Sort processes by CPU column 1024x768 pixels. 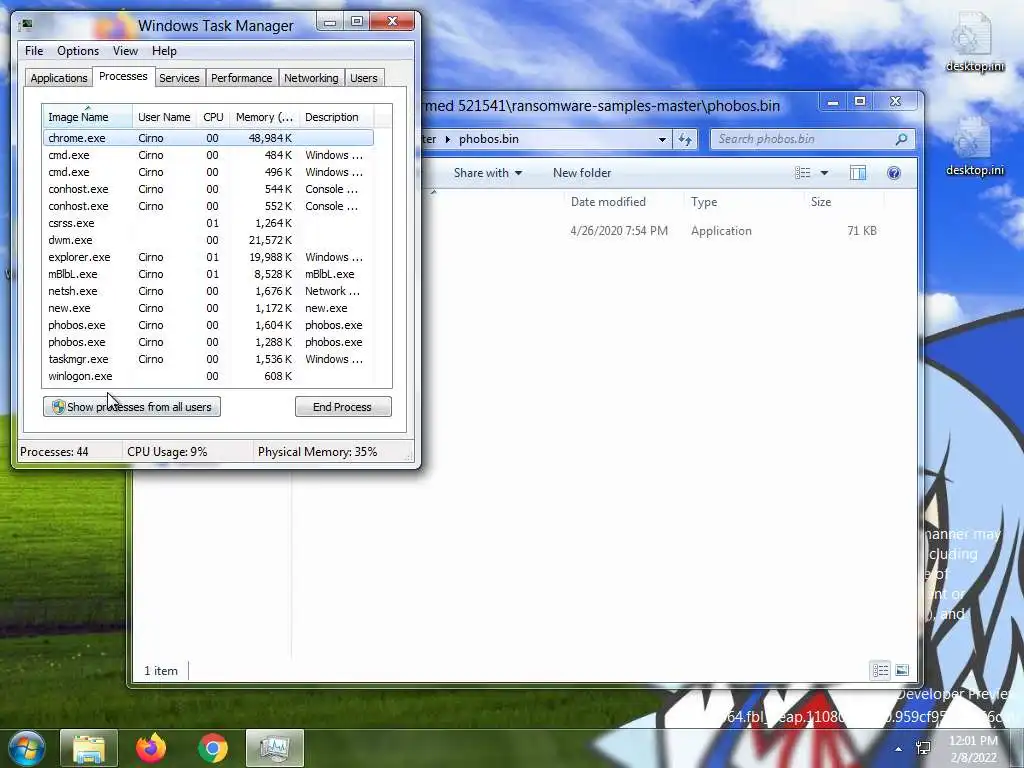click(213, 117)
